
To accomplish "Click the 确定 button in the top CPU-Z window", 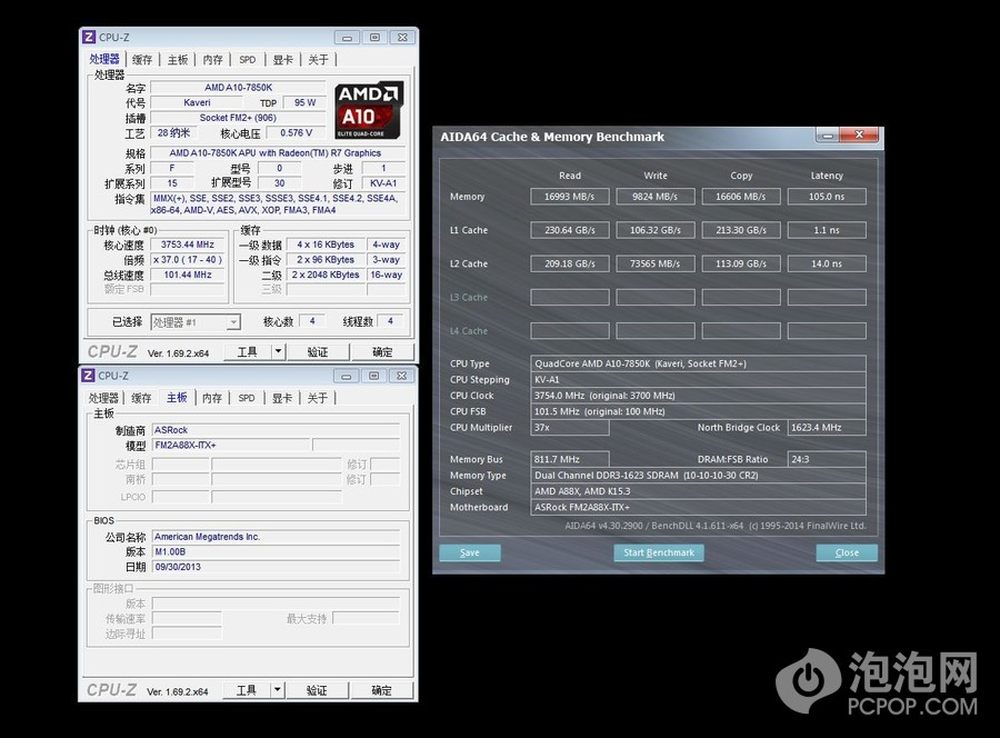I will tap(382, 351).
